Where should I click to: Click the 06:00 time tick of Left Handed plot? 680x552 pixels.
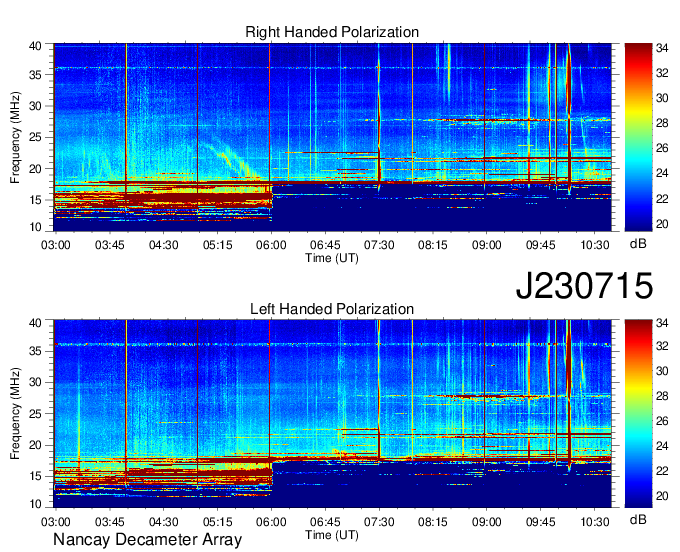click(271, 522)
